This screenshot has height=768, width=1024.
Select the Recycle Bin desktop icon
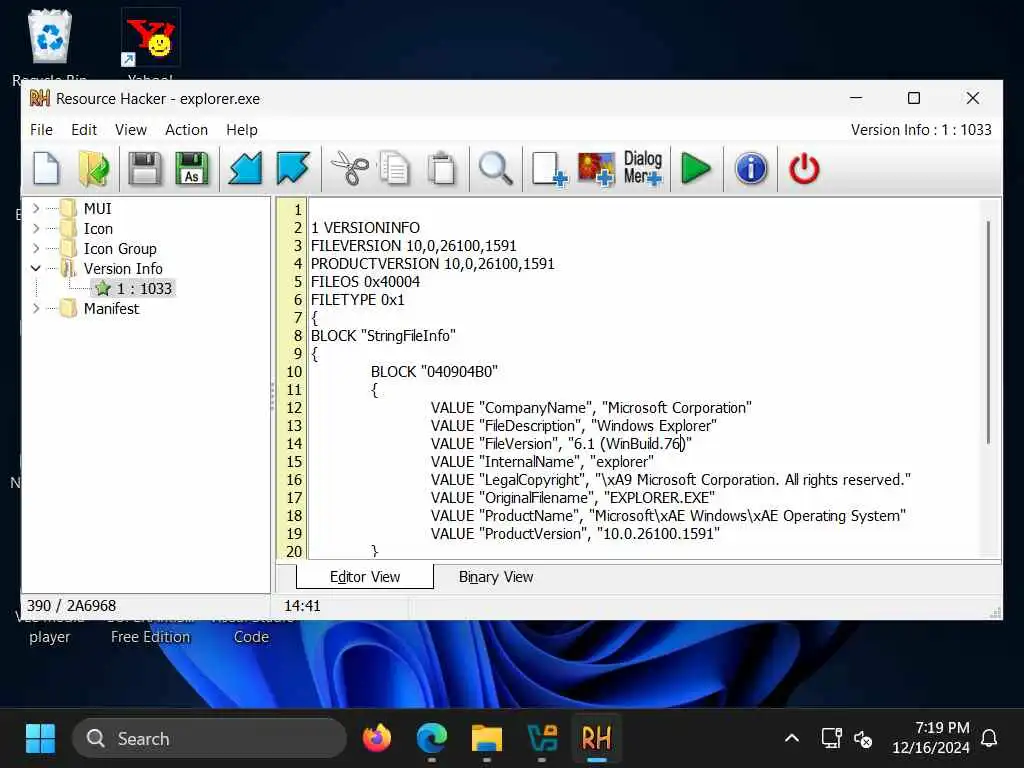pos(50,44)
